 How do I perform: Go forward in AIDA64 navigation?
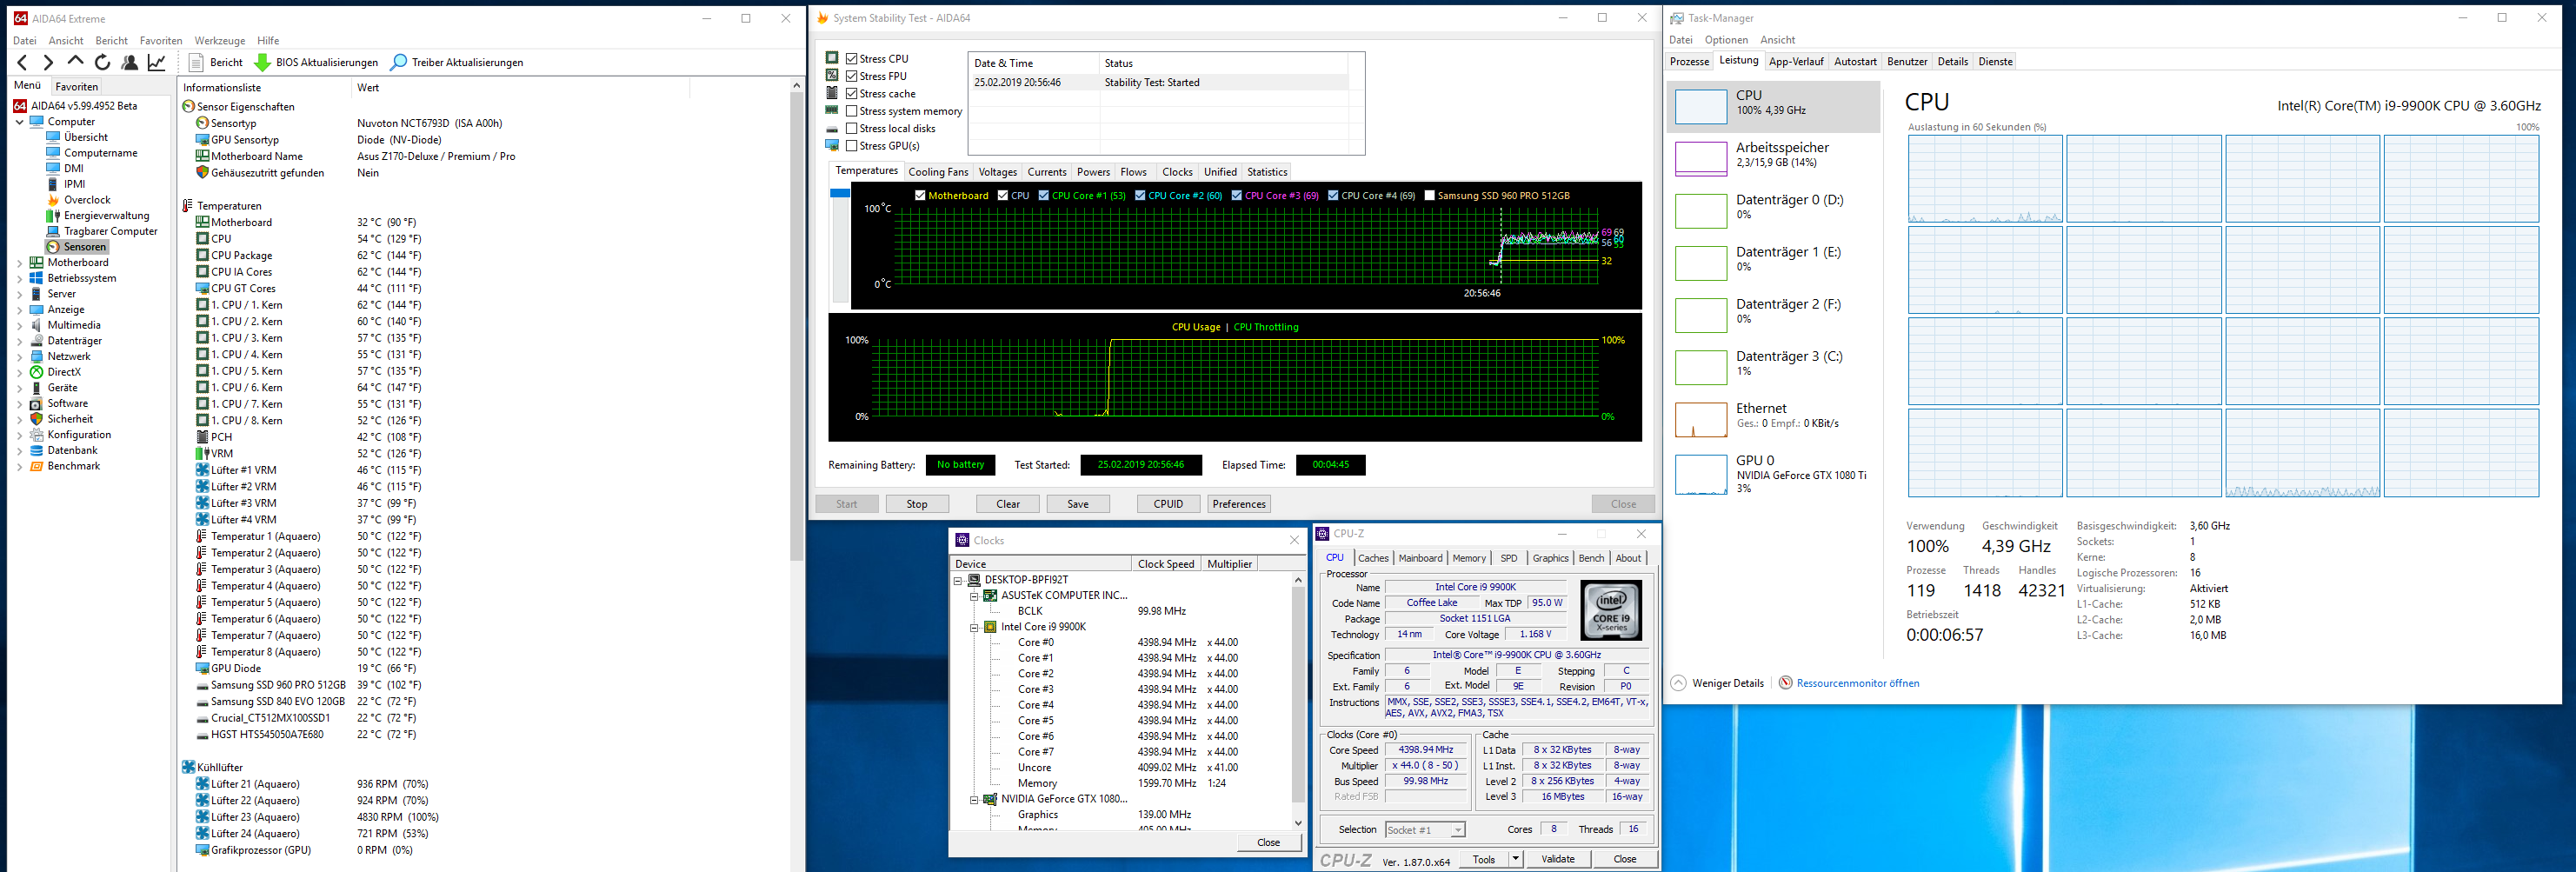click(x=47, y=62)
